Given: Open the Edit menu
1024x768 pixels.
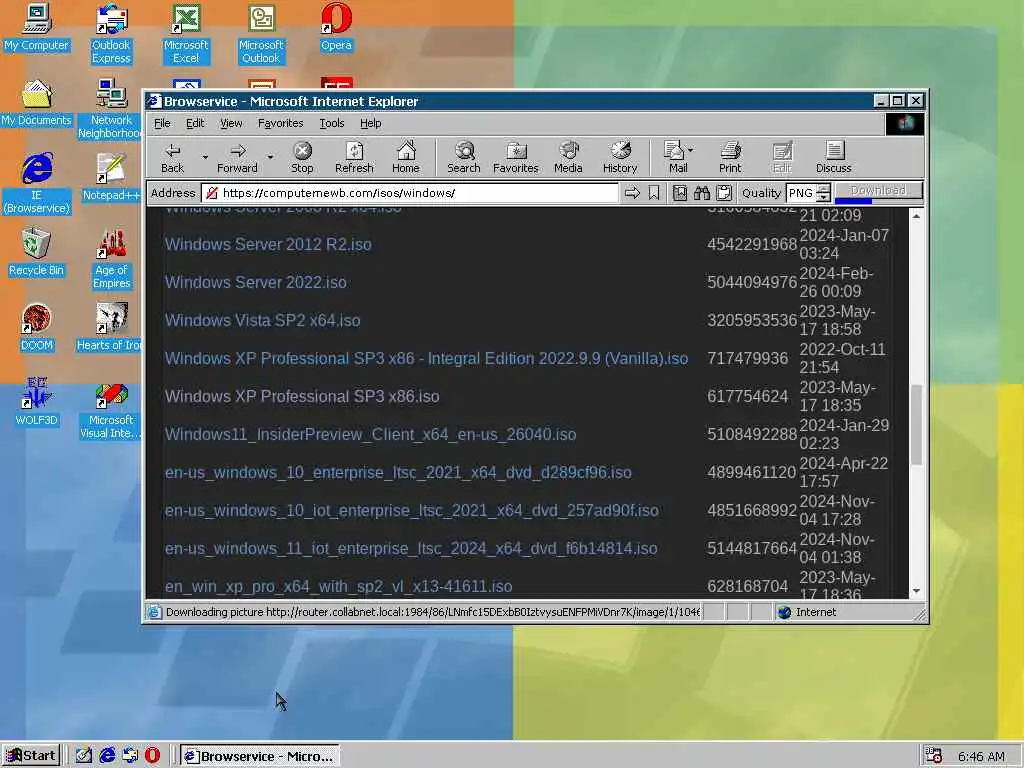Looking at the screenshot, I should tap(195, 123).
